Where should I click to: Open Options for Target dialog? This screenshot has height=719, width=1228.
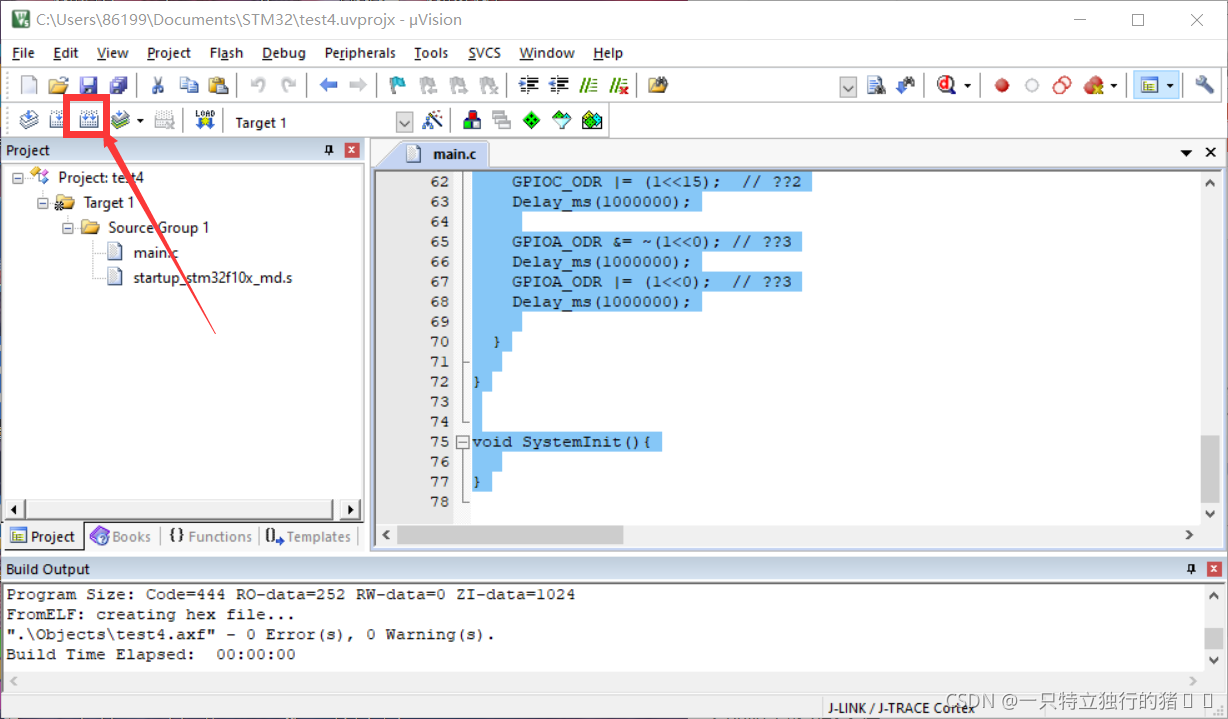[x=432, y=121]
